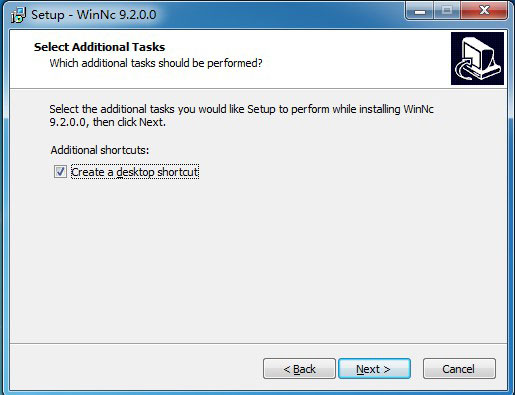Image resolution: width=515 pixels, height=395 pixels.
Task: Click the 'Select Additional Tasks' heading
Action: click(x=99, y=47)
